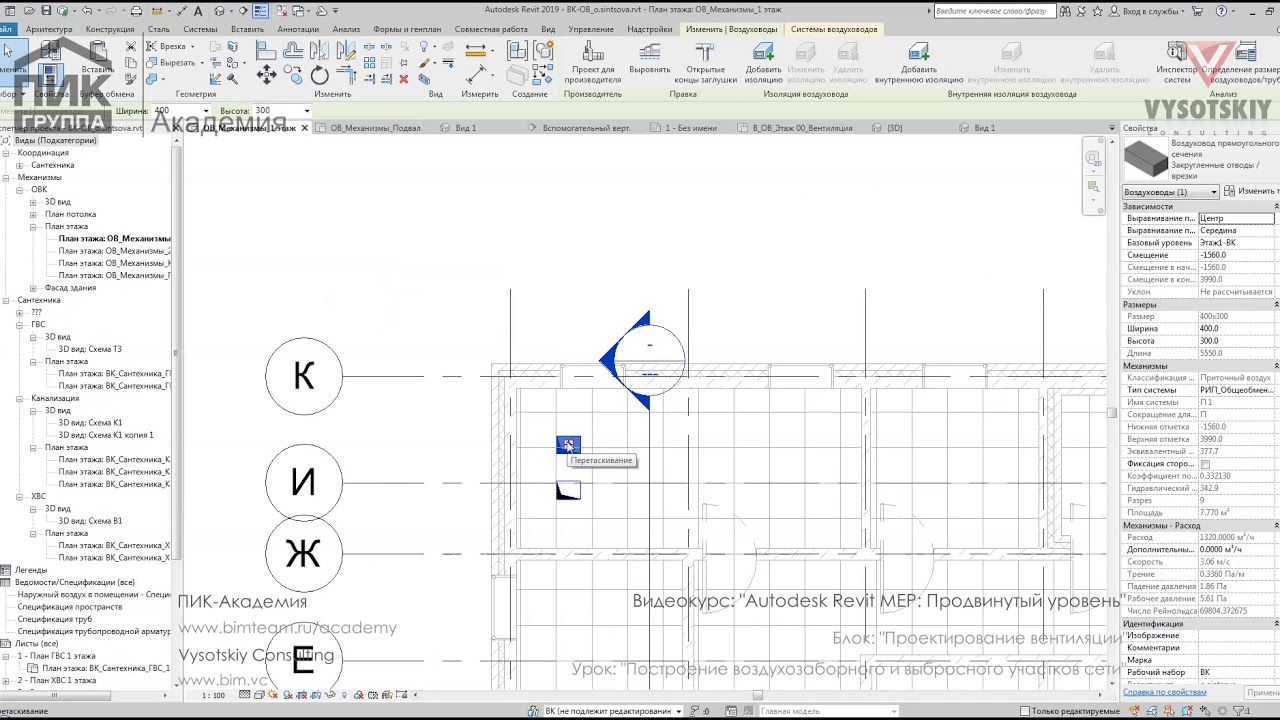The image size is (1280, 720).
Task: Open the Аннотации ribbon tab
Action: pyautogui.click(x=298, y=29)
